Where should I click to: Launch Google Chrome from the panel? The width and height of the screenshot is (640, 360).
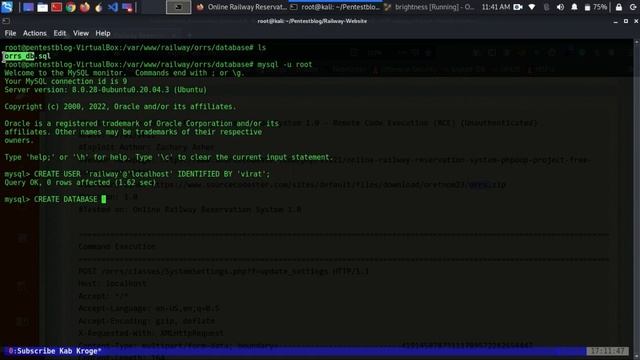pyautogui.click(x=71, y=7)
